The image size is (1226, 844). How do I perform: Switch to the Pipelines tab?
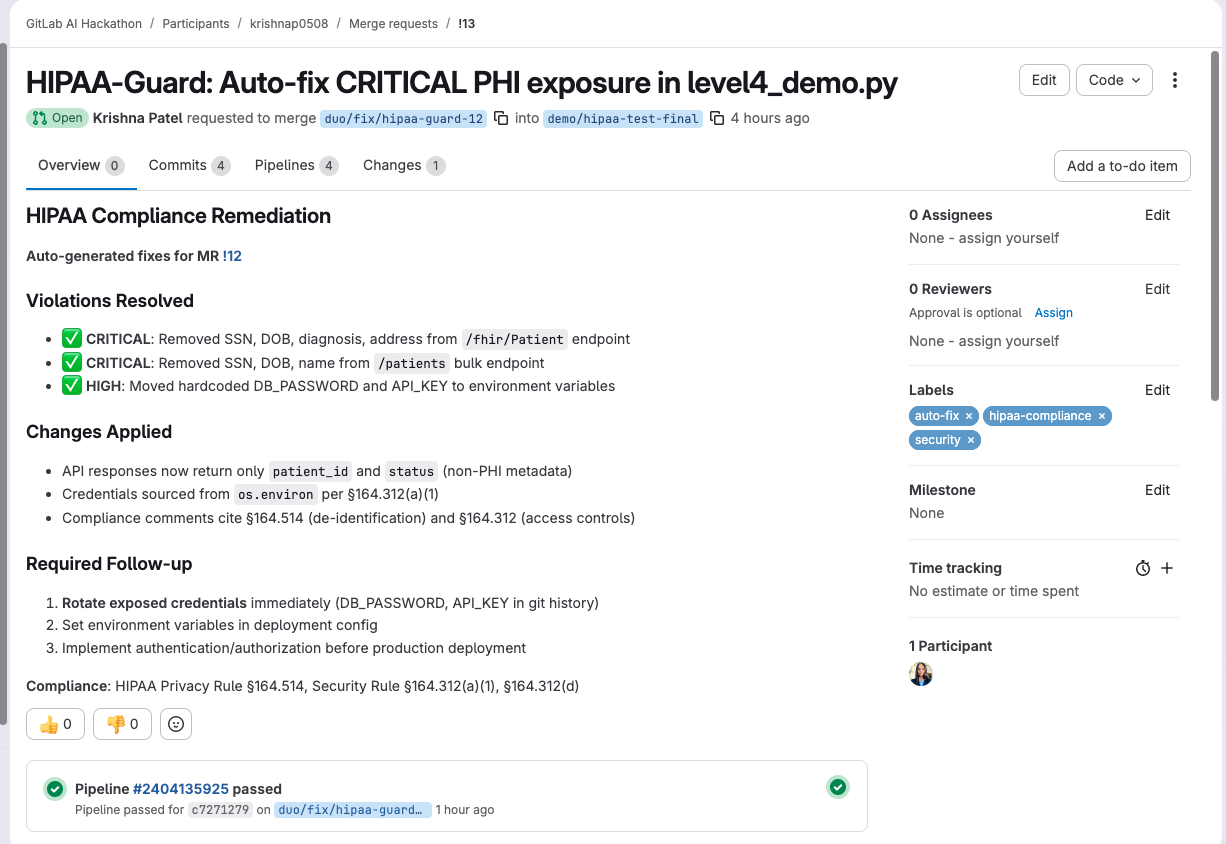click(x=296, y=165)
